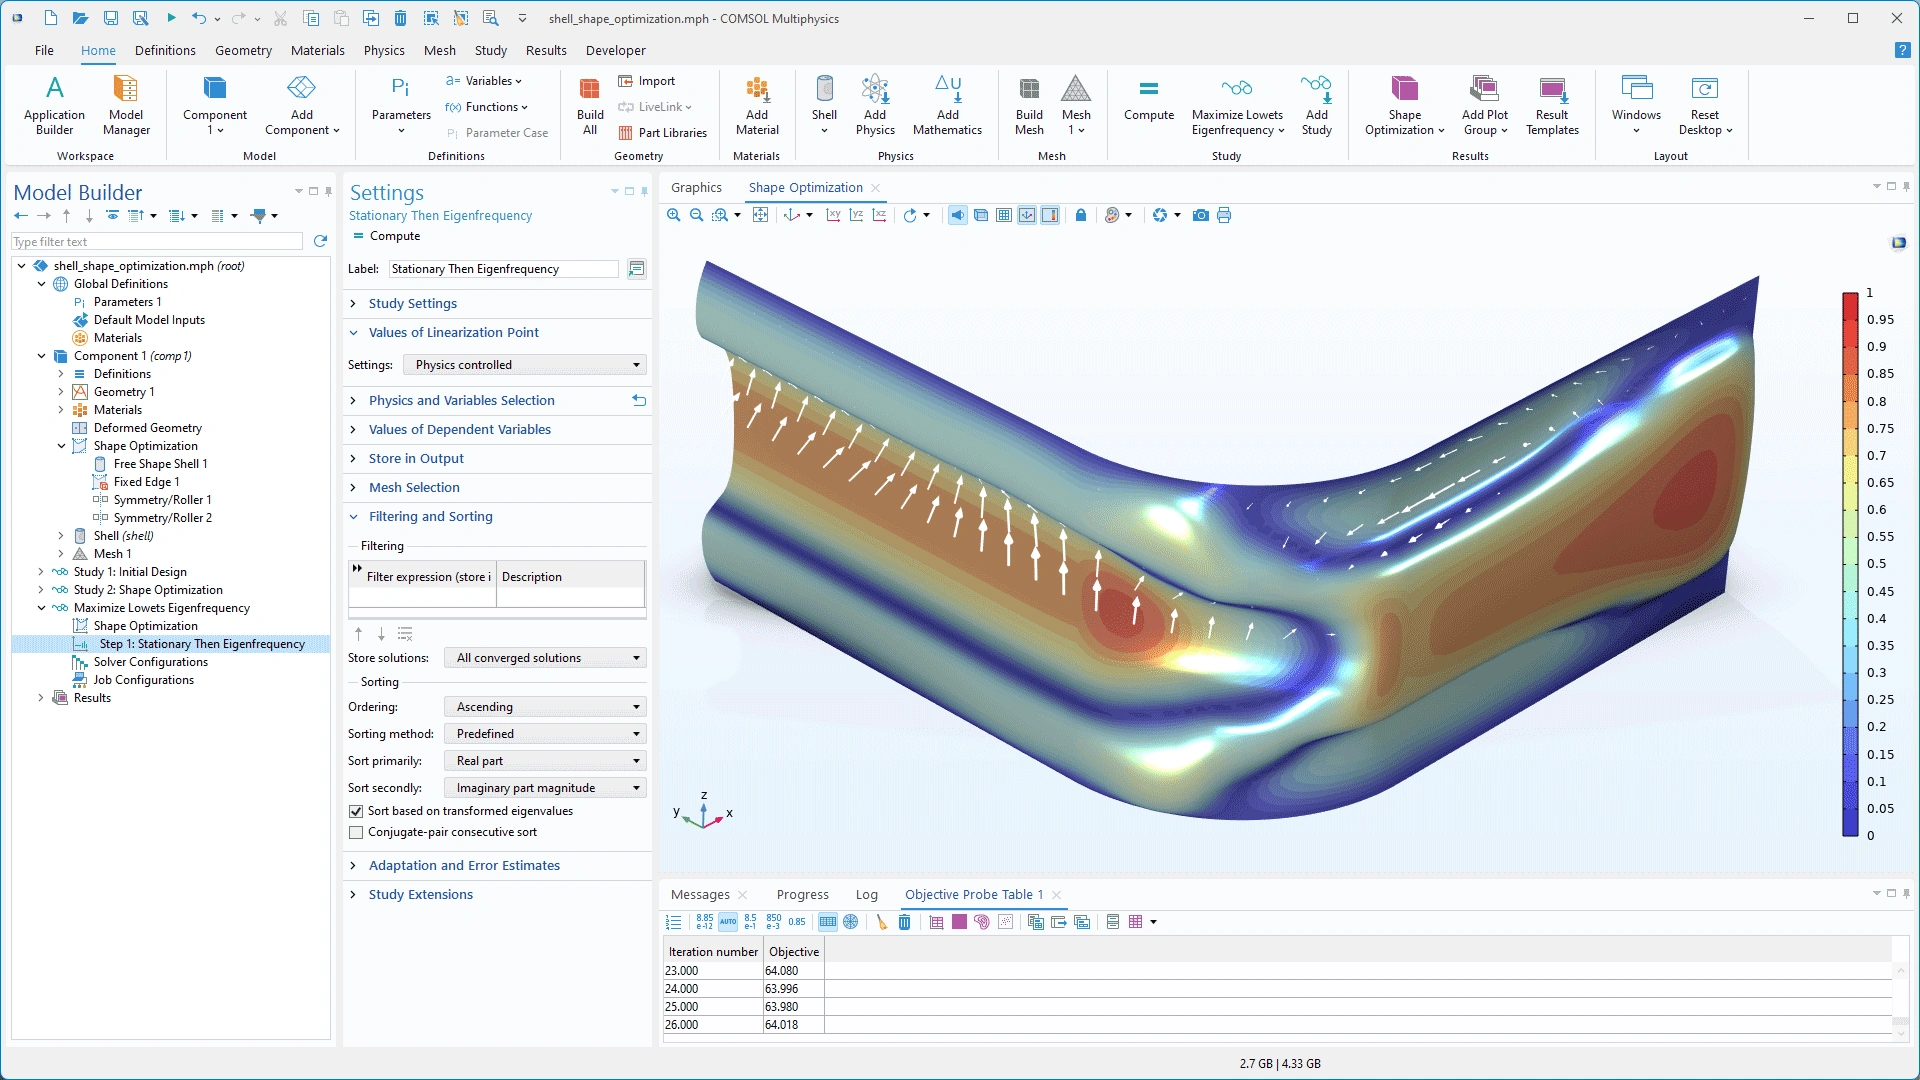Image resolution: width=1920 pixels, height=1080 pixels.
Task: Click the color legend bar
Action: coord(1850,563)
